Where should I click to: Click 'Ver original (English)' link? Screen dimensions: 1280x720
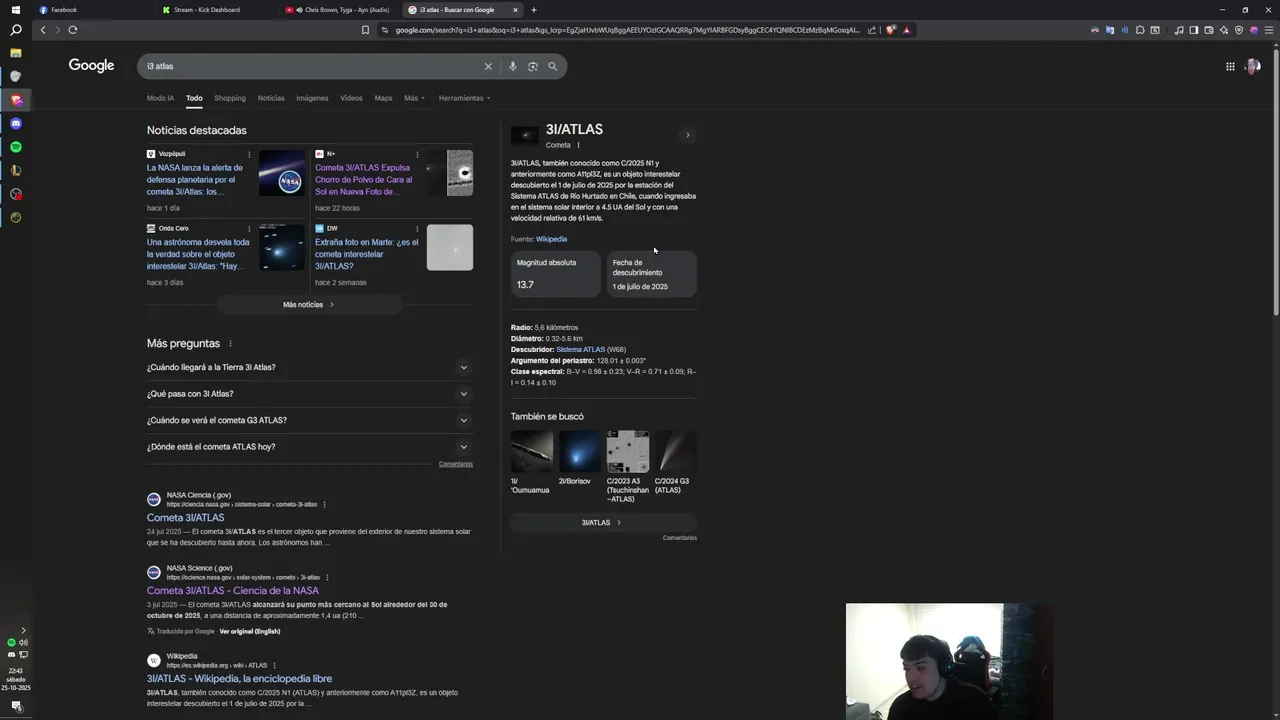click(250, 632)
